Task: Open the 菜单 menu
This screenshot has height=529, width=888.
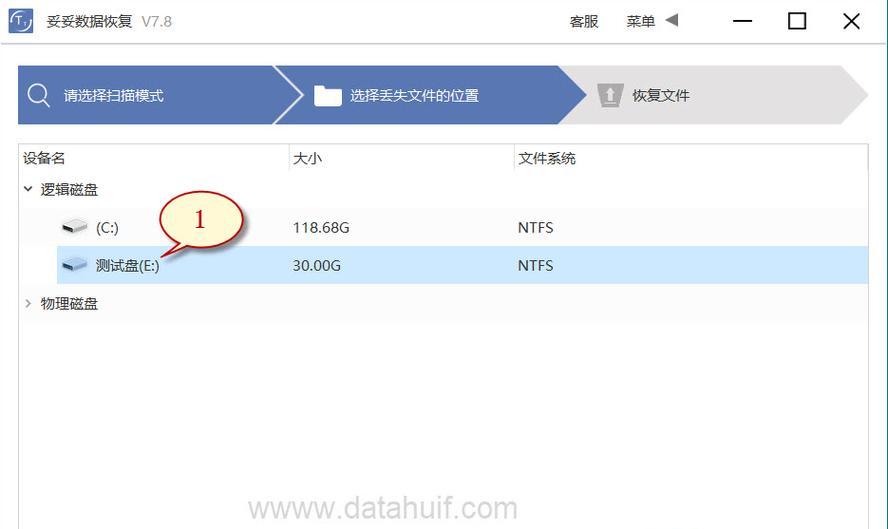Action: pyautogui.click(x=641, y=22)
